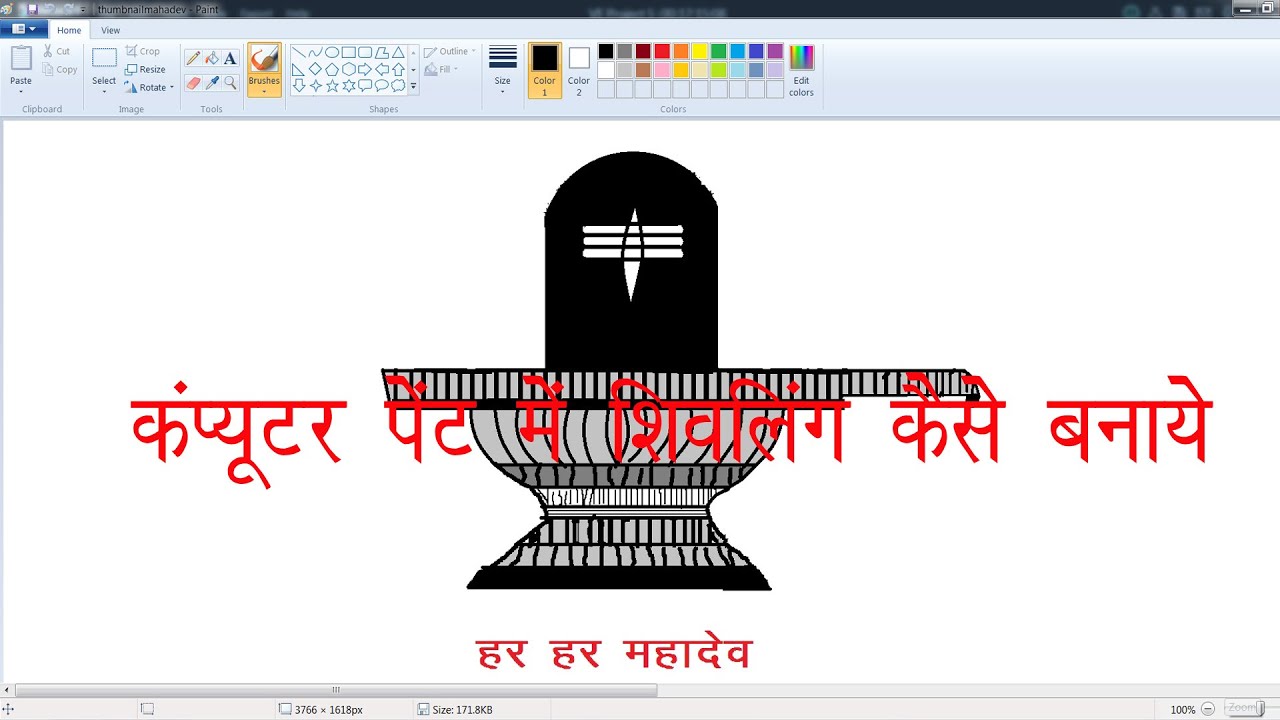Pick the yellow color swatch

(x=700, y=51)
